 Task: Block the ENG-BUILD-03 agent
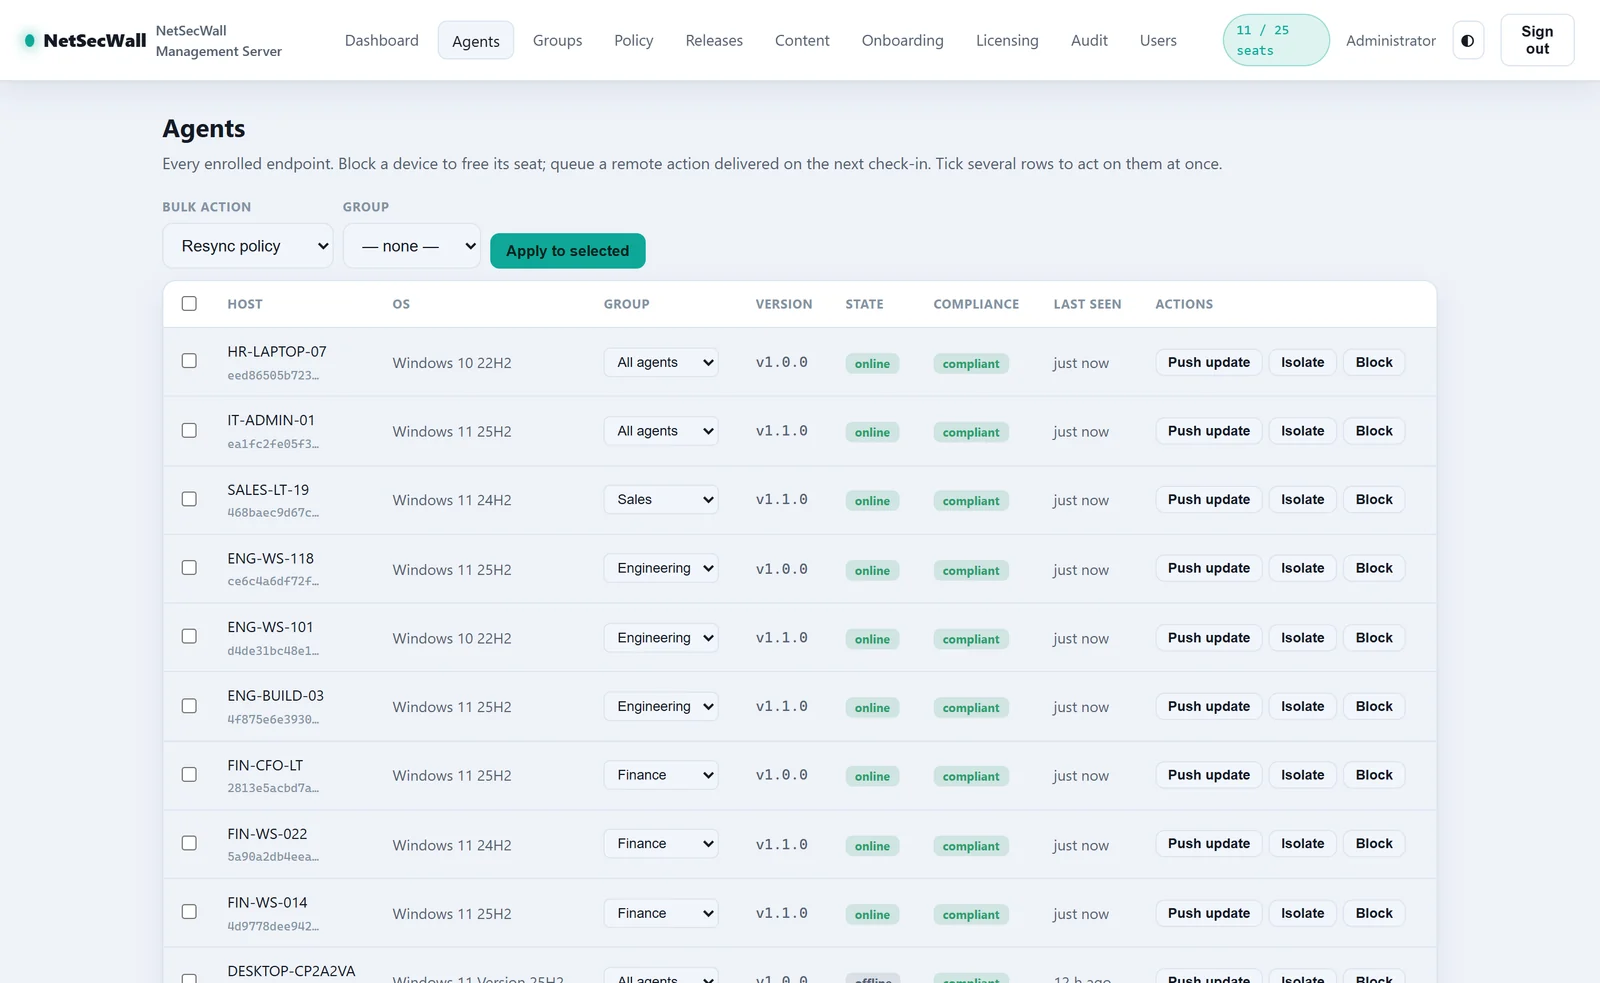pos(1374,706)
